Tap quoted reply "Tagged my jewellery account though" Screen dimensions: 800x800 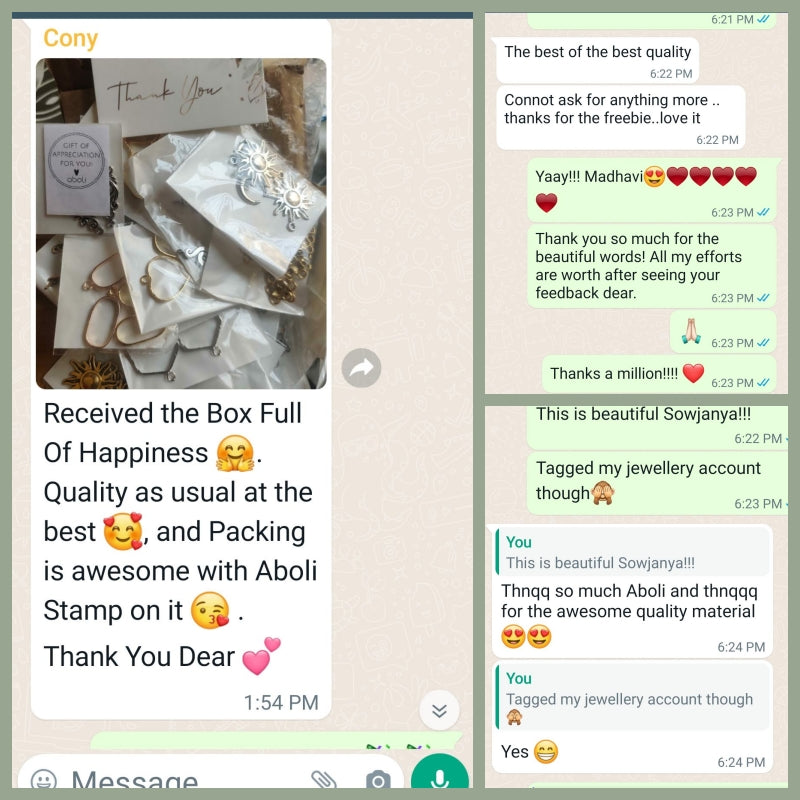[633, 697]
